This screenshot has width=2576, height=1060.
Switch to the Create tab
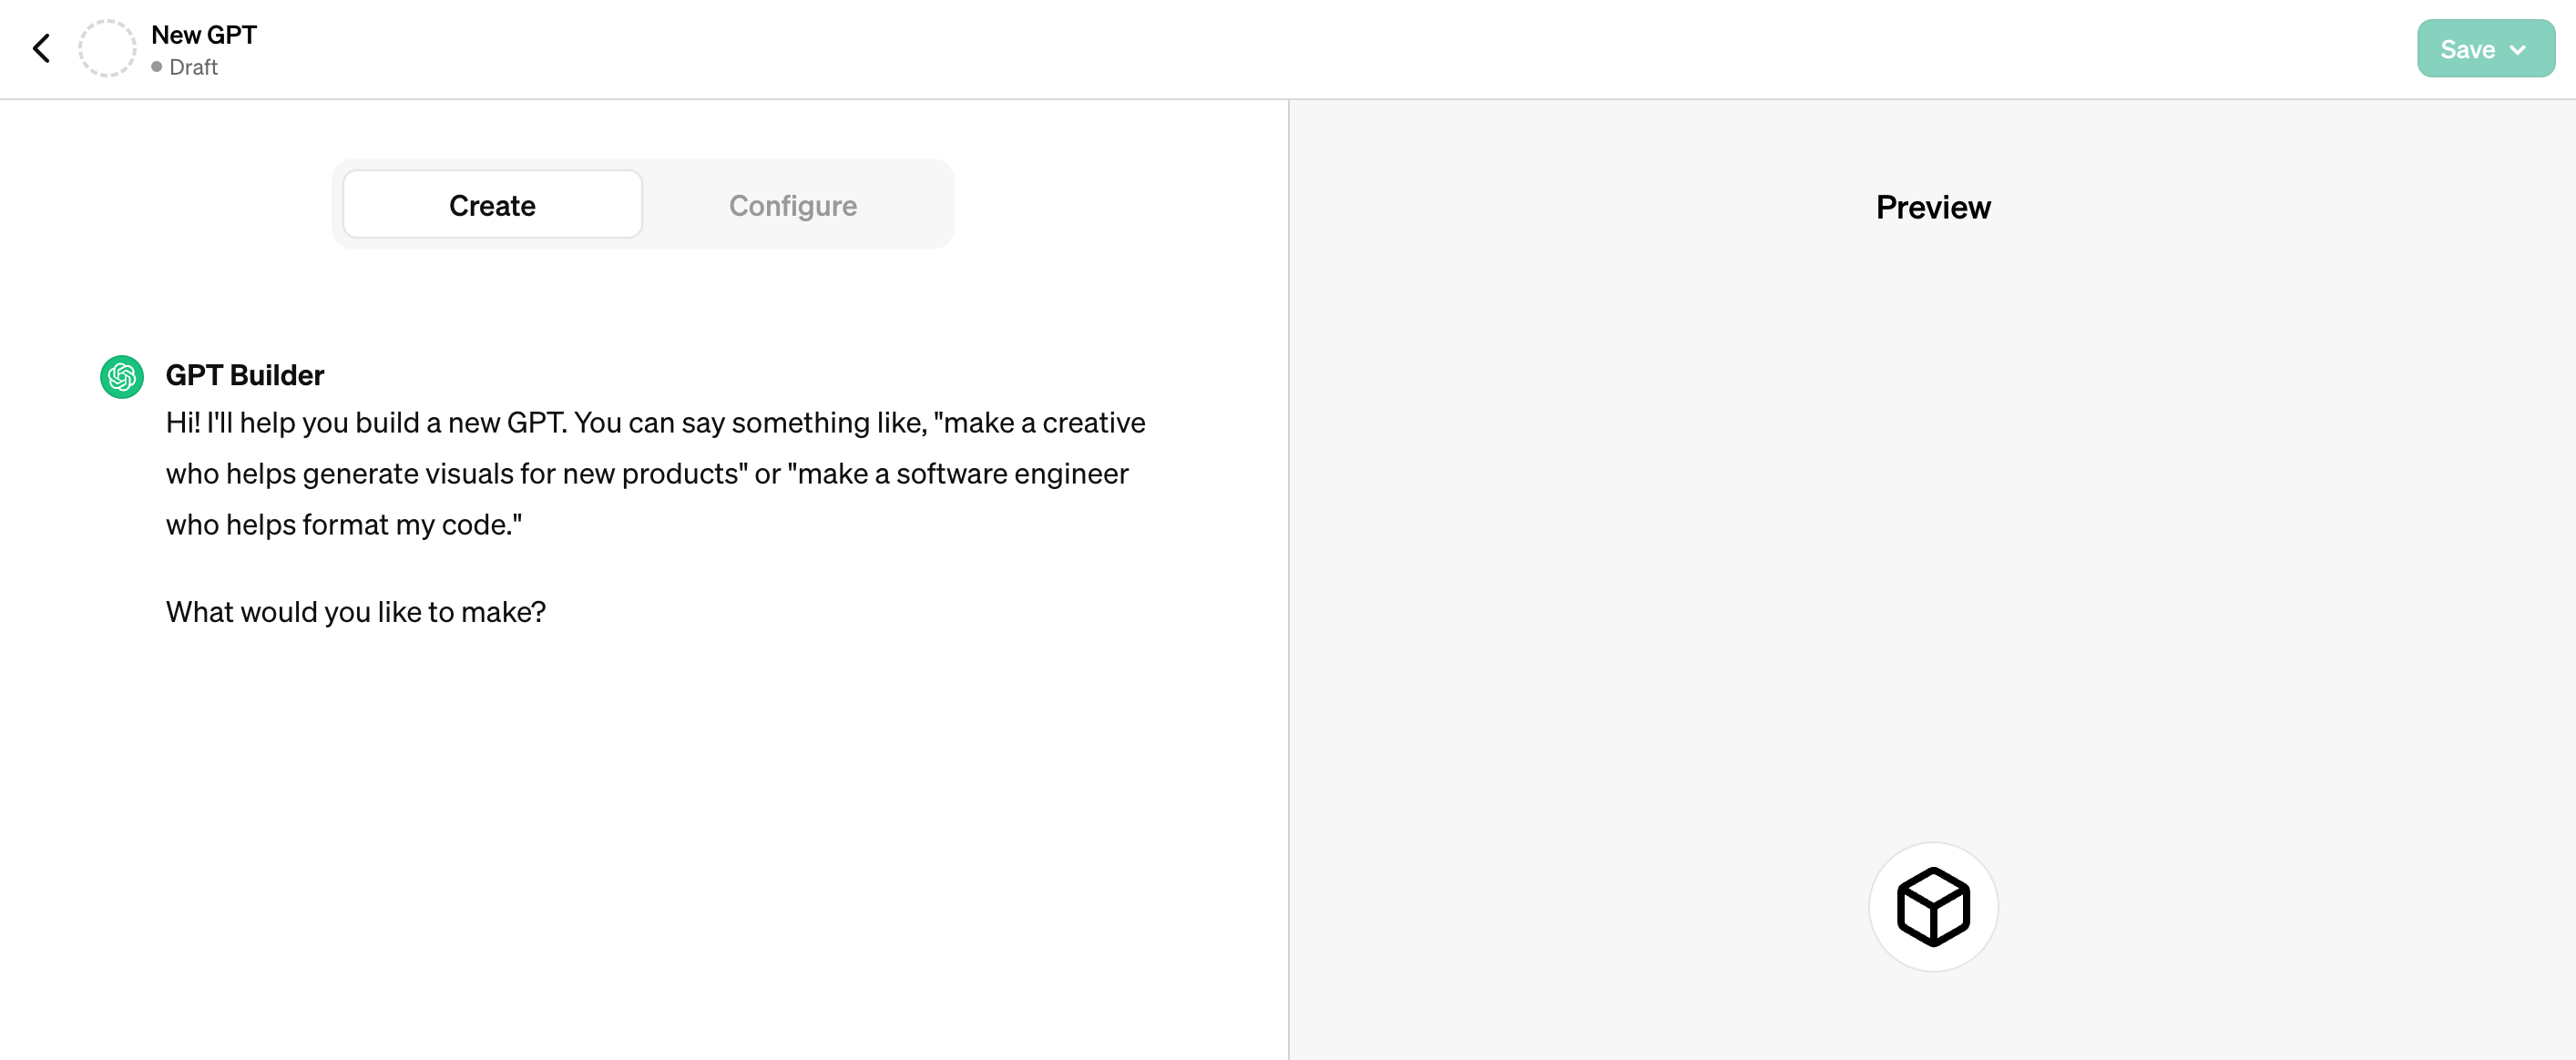[492, 205]
